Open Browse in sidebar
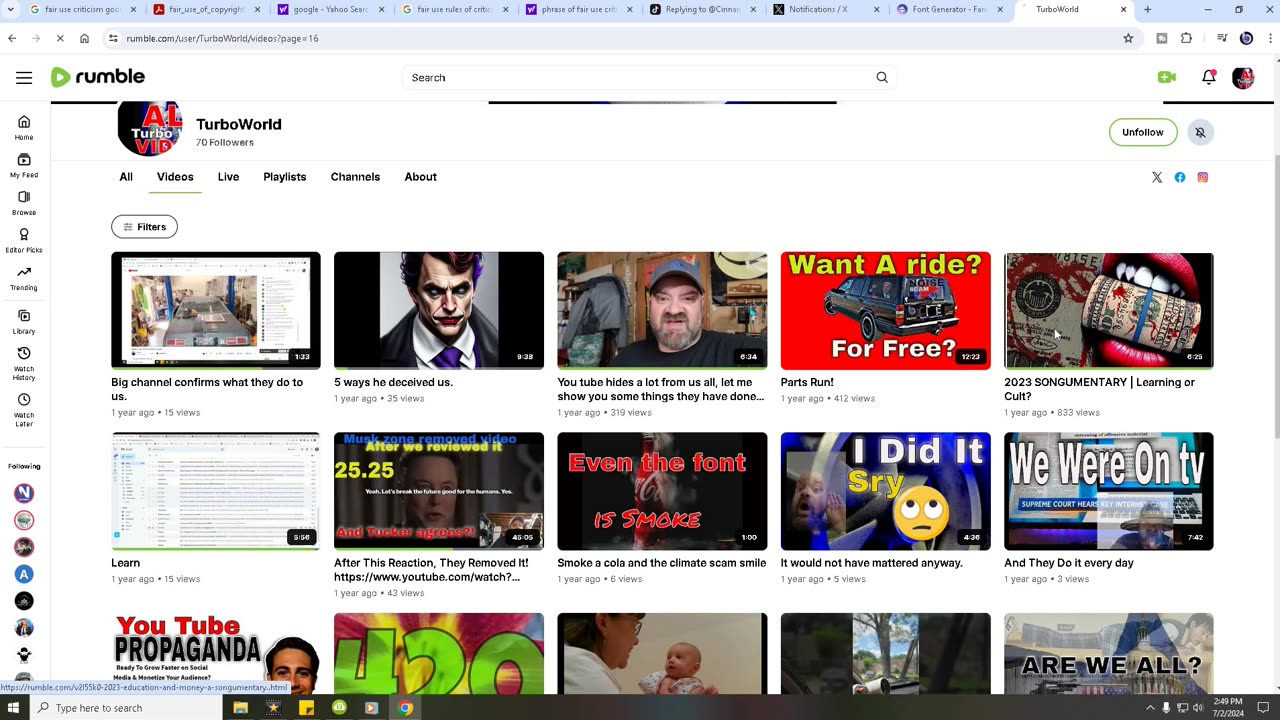 (24, 203)
